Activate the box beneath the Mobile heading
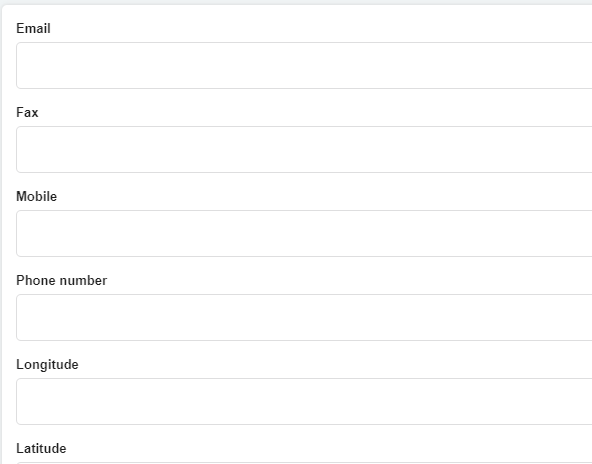Screen dimensions: 592x464 point(304,233)
